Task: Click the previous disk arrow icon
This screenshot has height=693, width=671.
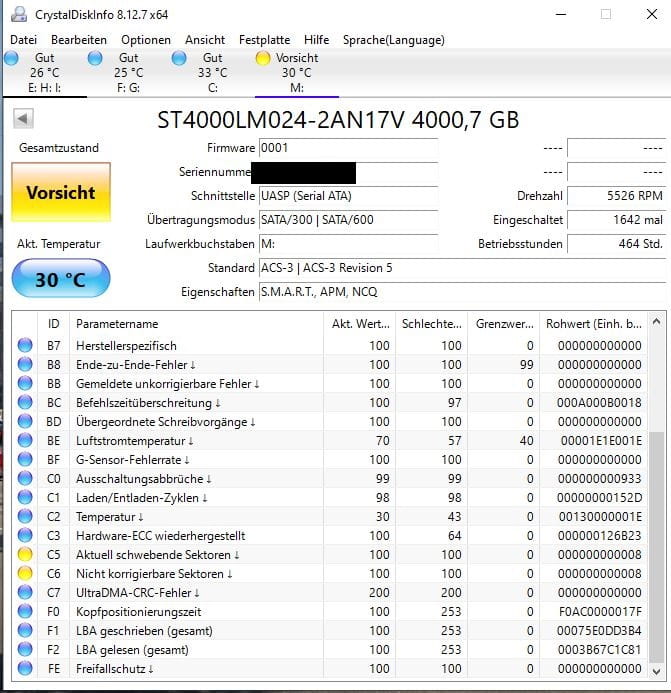Action: click(x=23, y=120)
